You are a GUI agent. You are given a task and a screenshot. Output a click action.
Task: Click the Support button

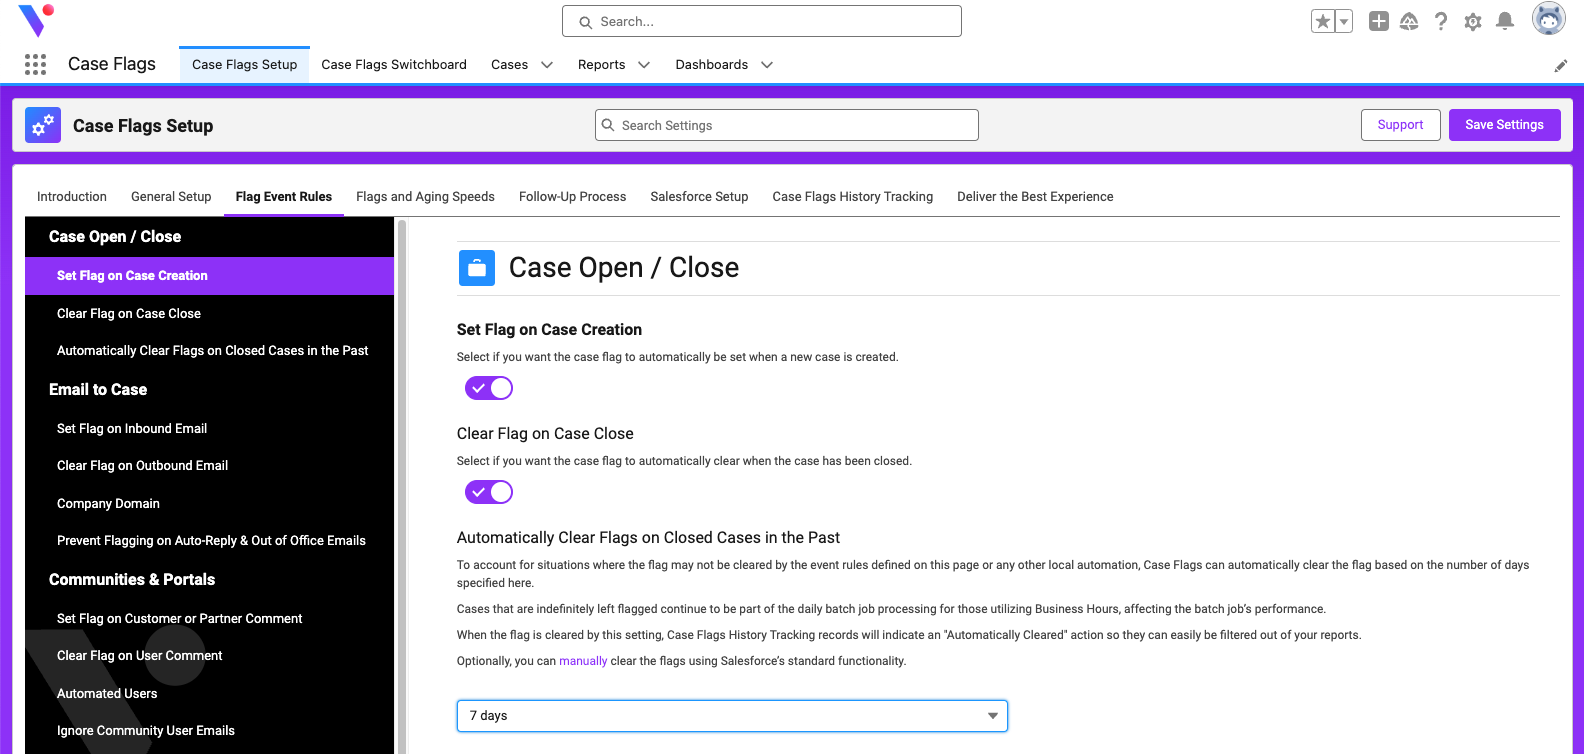click(x=1401, y=125)
